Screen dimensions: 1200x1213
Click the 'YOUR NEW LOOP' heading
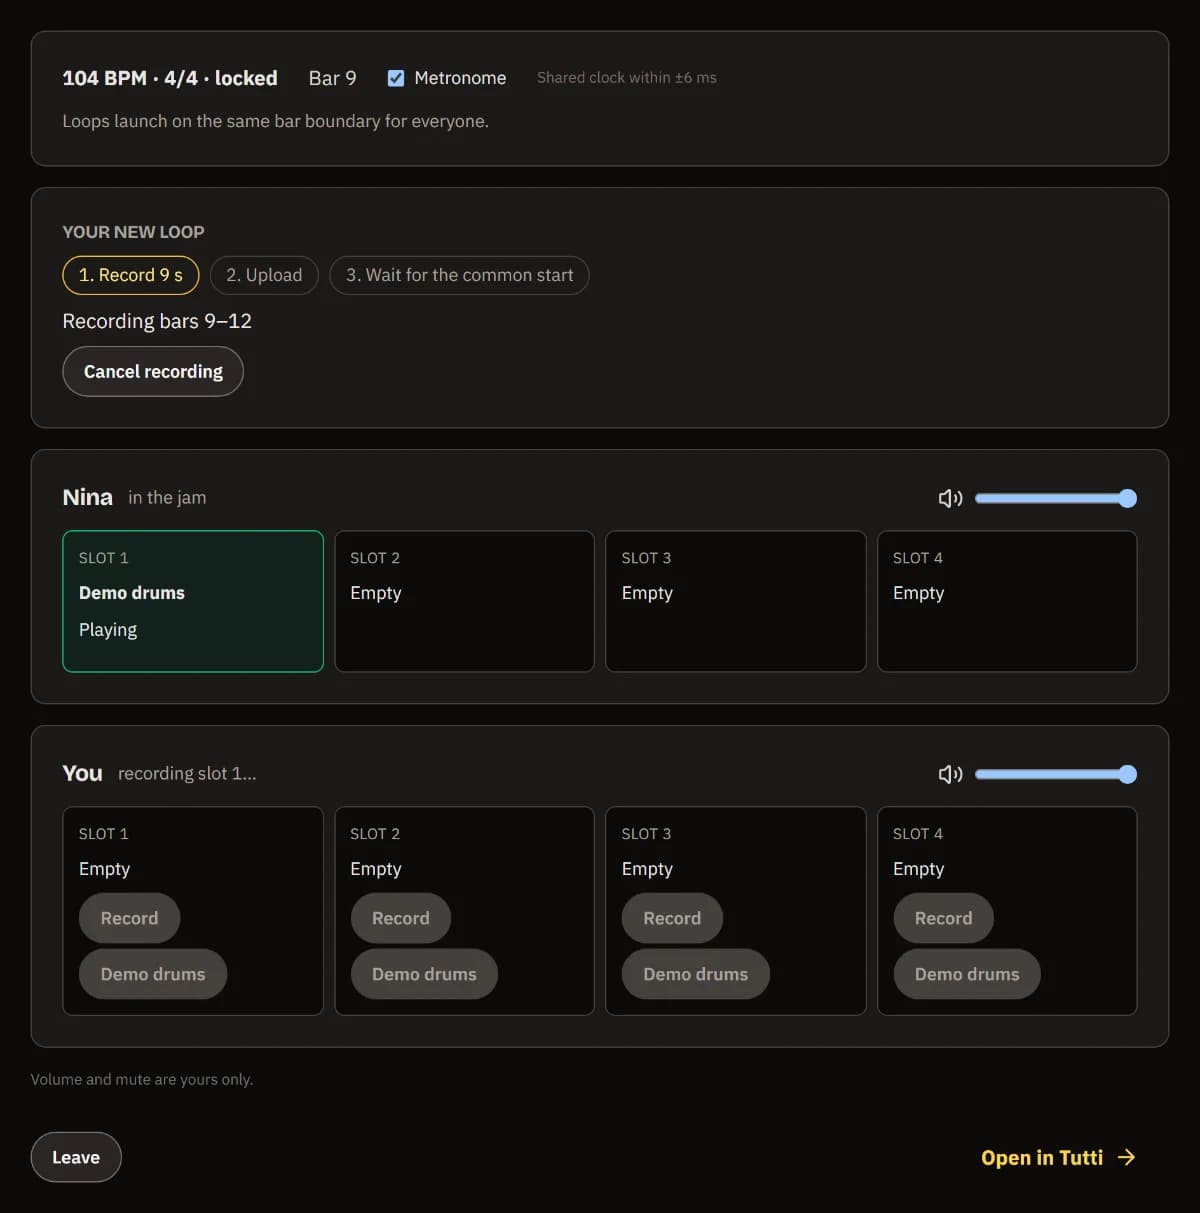click(x=133, y=232)
